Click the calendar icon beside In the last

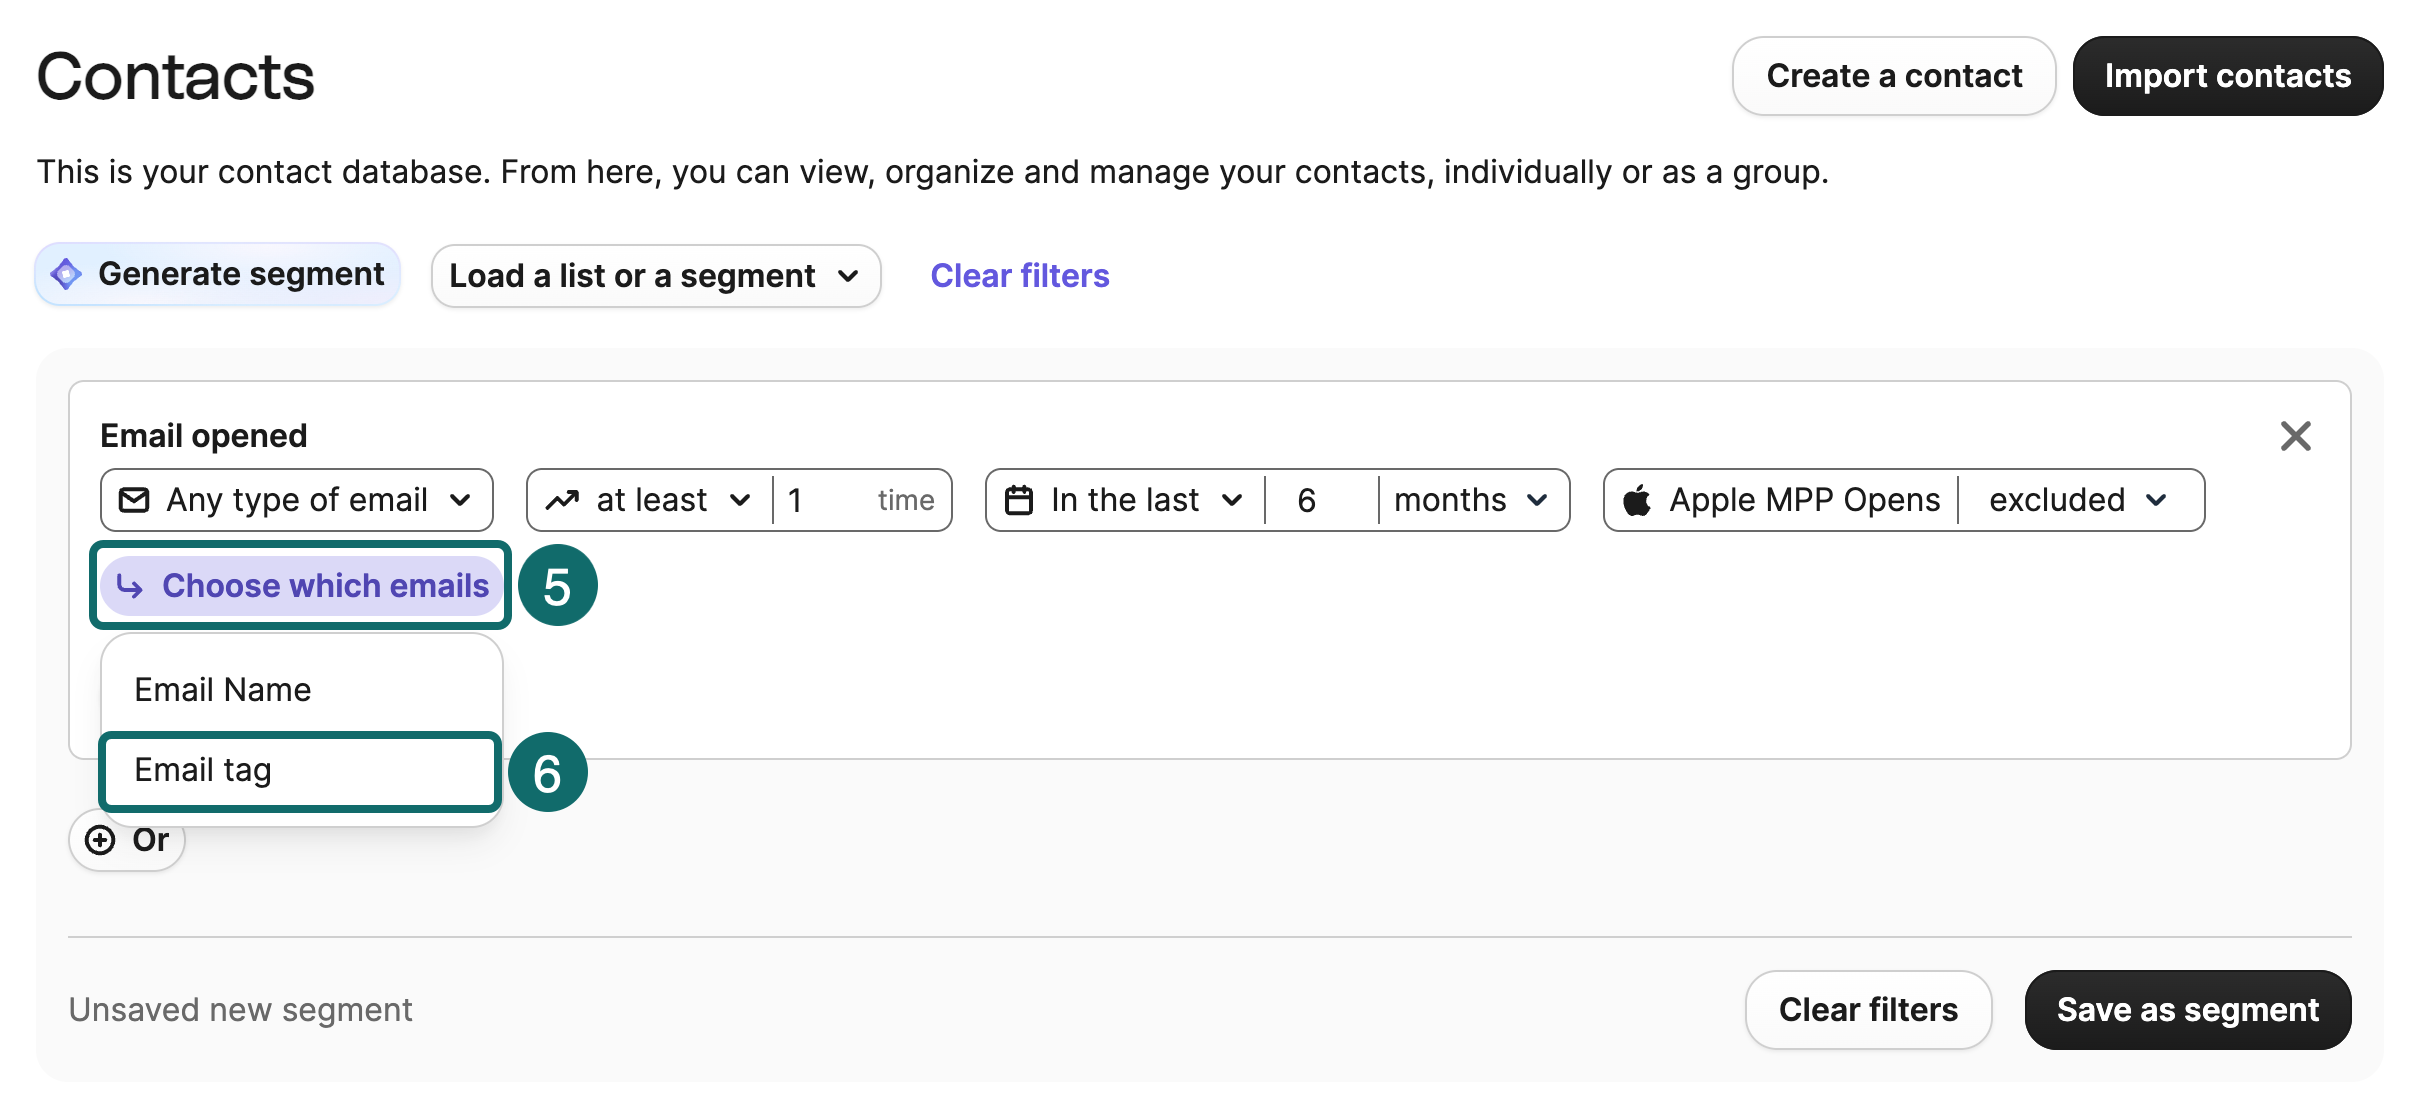(1018, 500)
